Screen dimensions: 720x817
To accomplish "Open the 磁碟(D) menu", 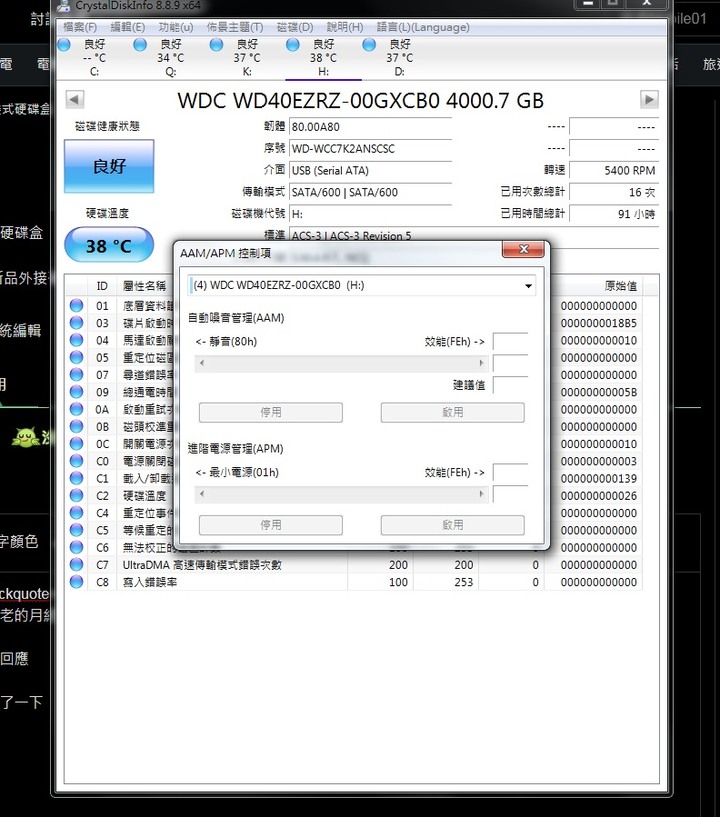I will (295, 27).
